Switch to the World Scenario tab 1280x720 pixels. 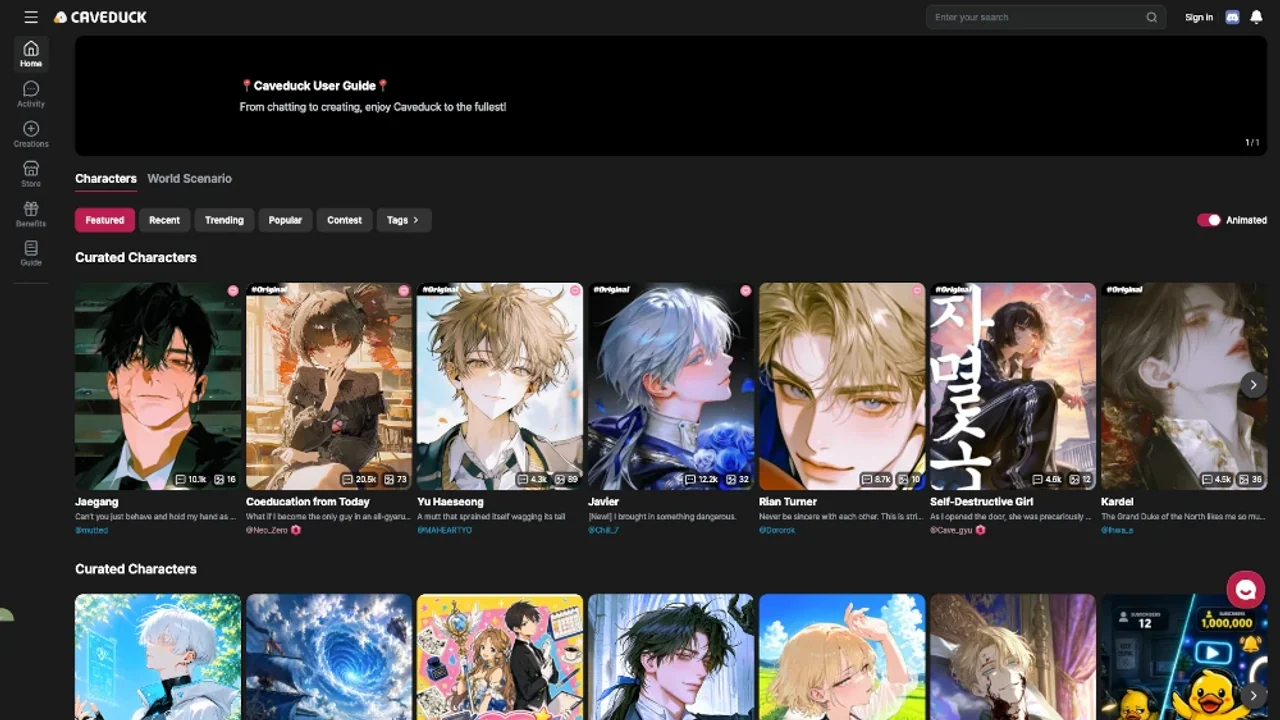pos(189,178)
